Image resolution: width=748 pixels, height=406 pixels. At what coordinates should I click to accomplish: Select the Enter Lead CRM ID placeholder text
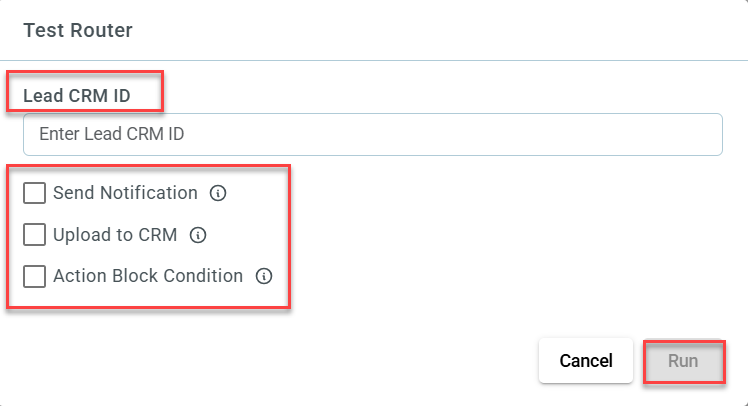click(112, 134)
